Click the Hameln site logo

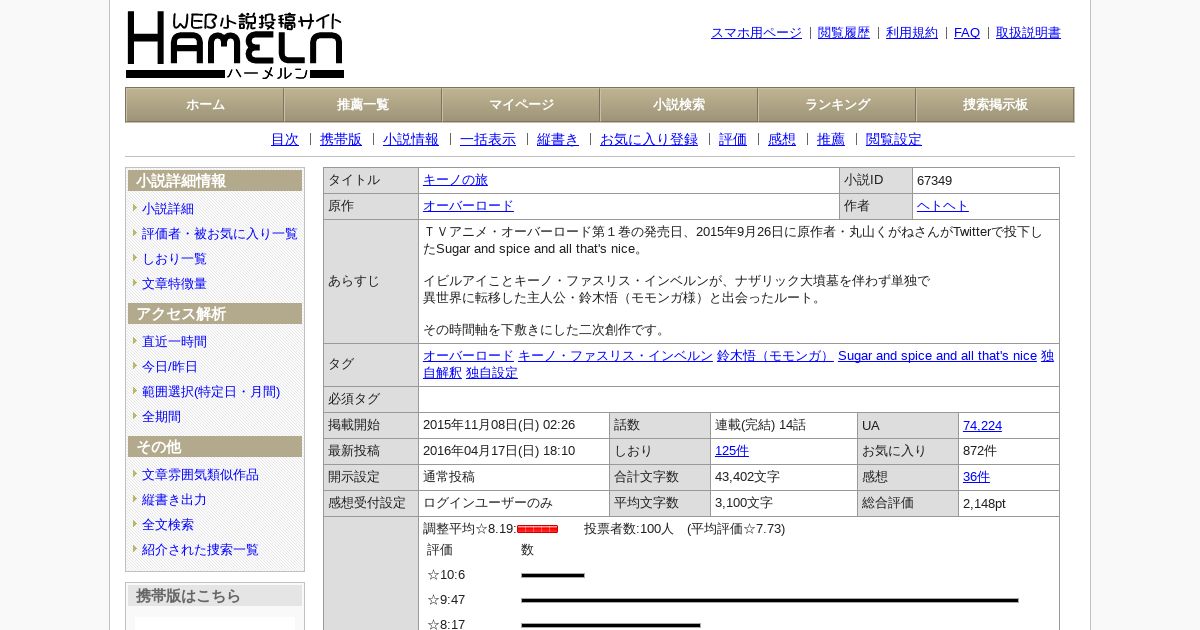[x=235, y=45]
